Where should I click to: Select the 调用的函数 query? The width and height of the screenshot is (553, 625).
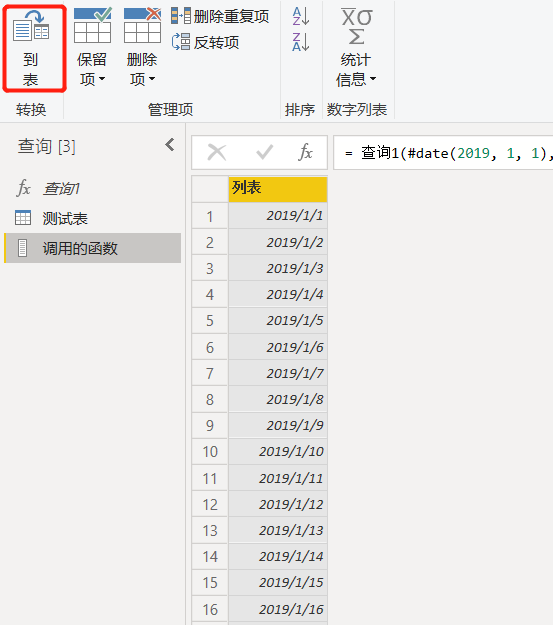pos(92,248)
